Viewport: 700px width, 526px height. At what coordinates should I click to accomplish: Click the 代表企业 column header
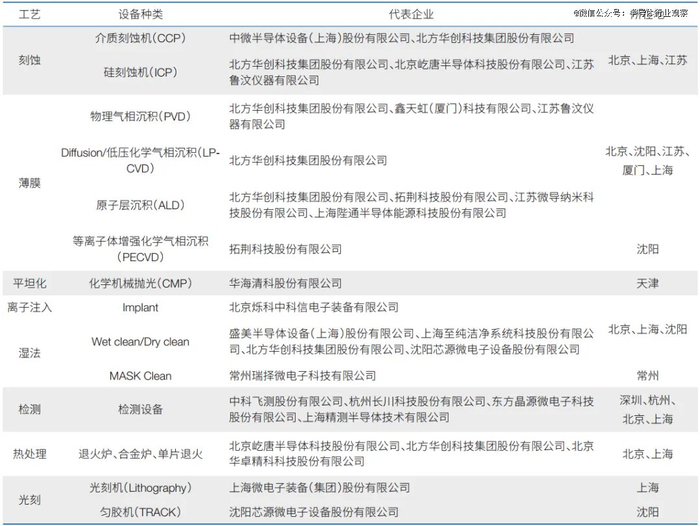(411, 14)
